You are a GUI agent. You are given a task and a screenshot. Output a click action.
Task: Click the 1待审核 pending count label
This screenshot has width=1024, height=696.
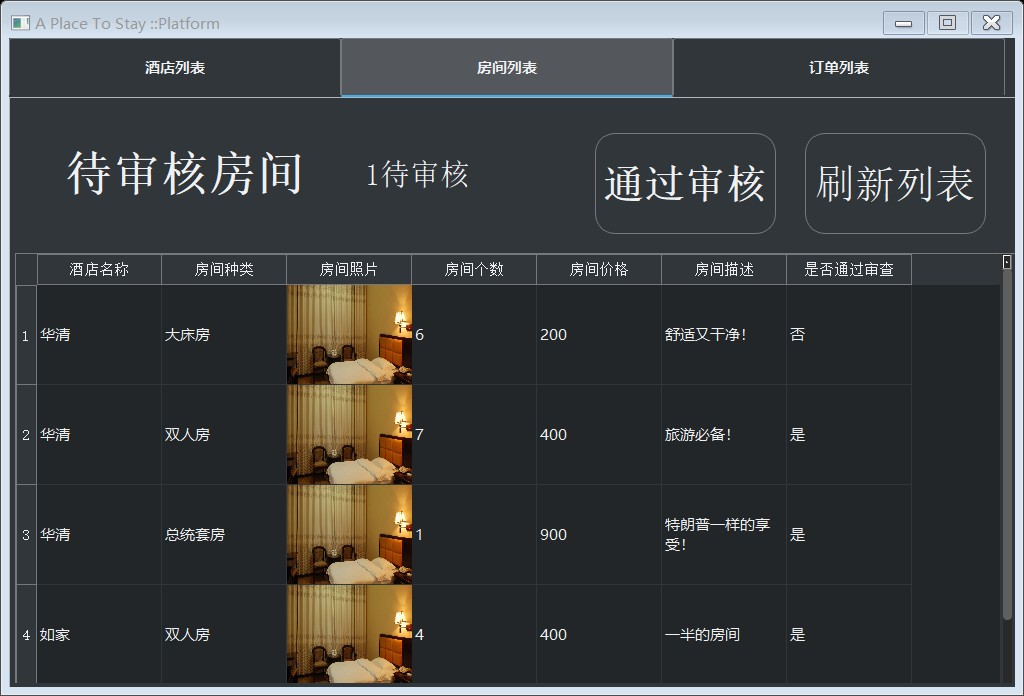(417, 175)
